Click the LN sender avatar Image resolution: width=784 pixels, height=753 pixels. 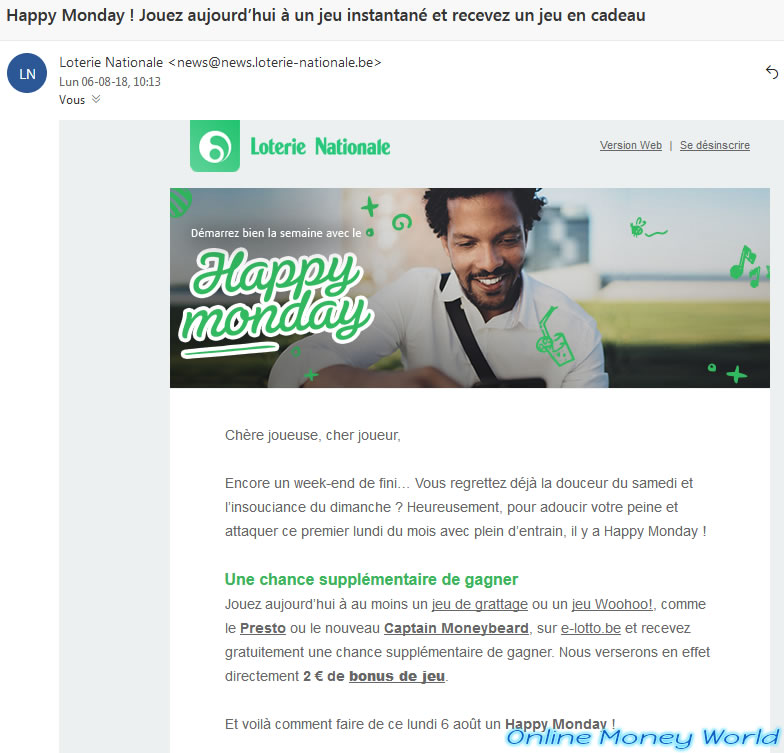(27, 74)
